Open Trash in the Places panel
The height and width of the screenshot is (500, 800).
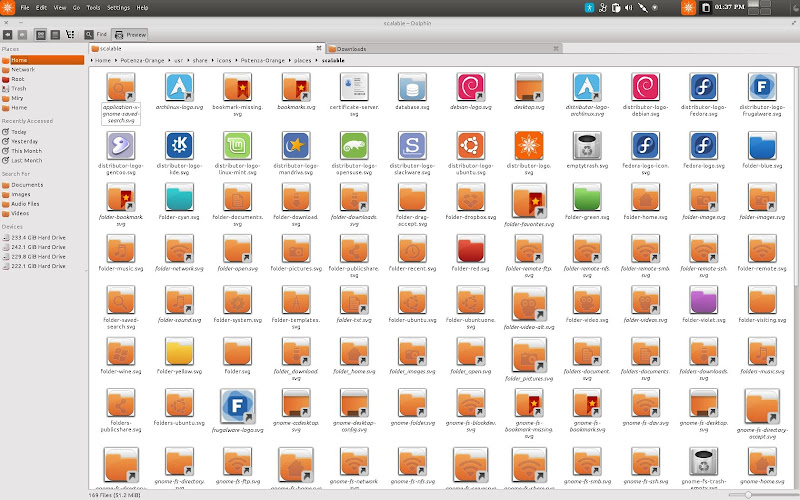click(x=18, y=88)
